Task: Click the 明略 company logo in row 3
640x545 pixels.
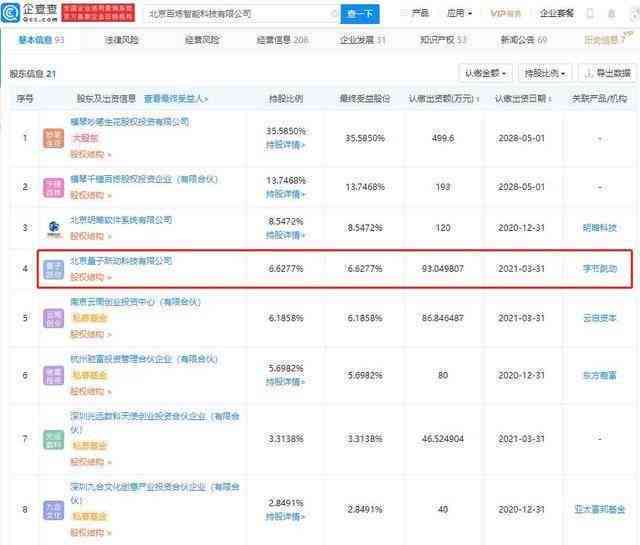Action: 54,228
